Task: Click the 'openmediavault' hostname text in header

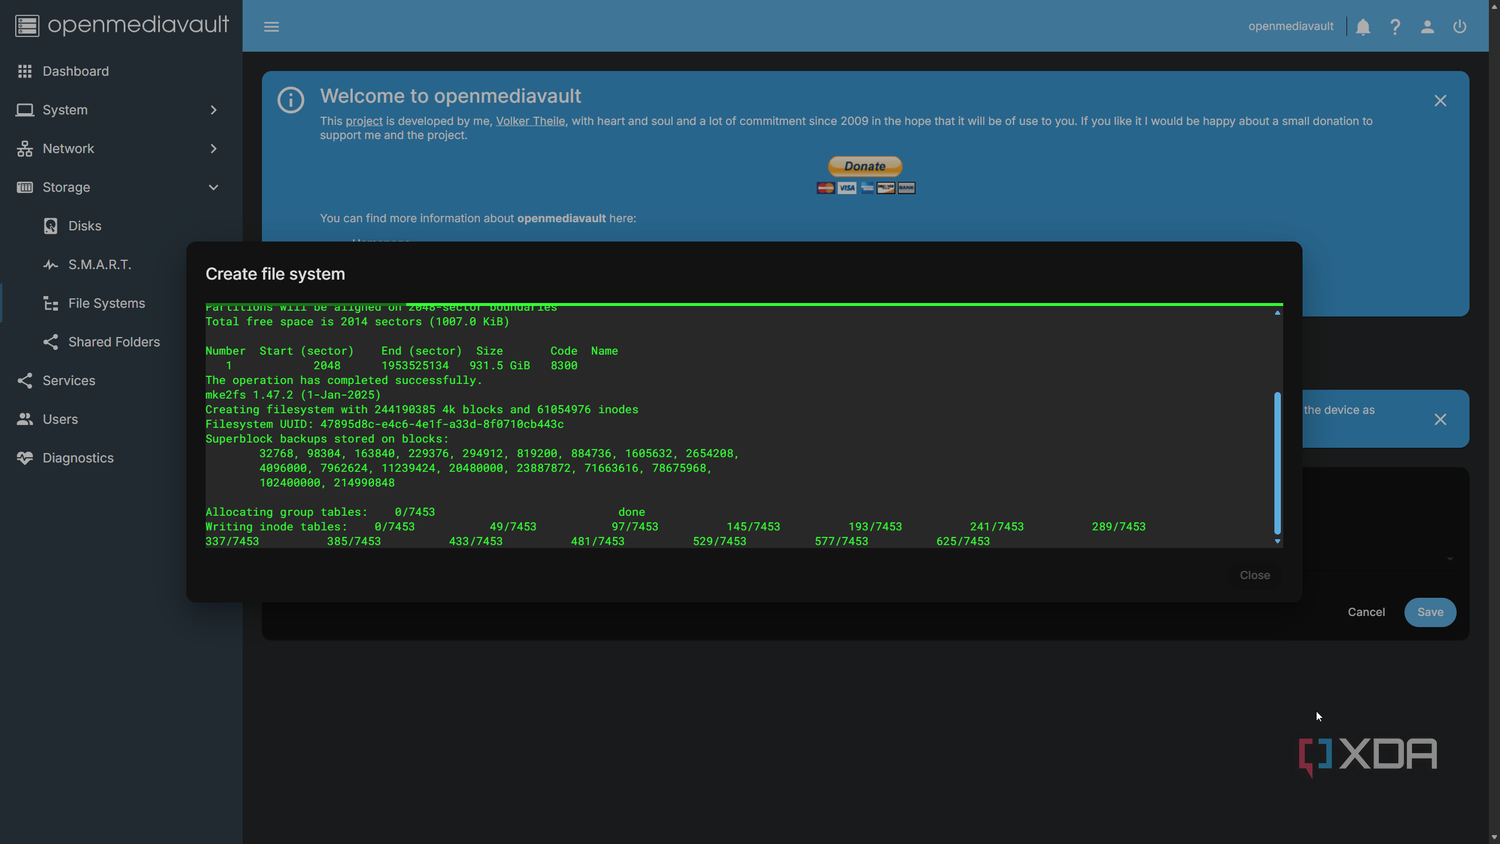Action: tap(1291, 27)
